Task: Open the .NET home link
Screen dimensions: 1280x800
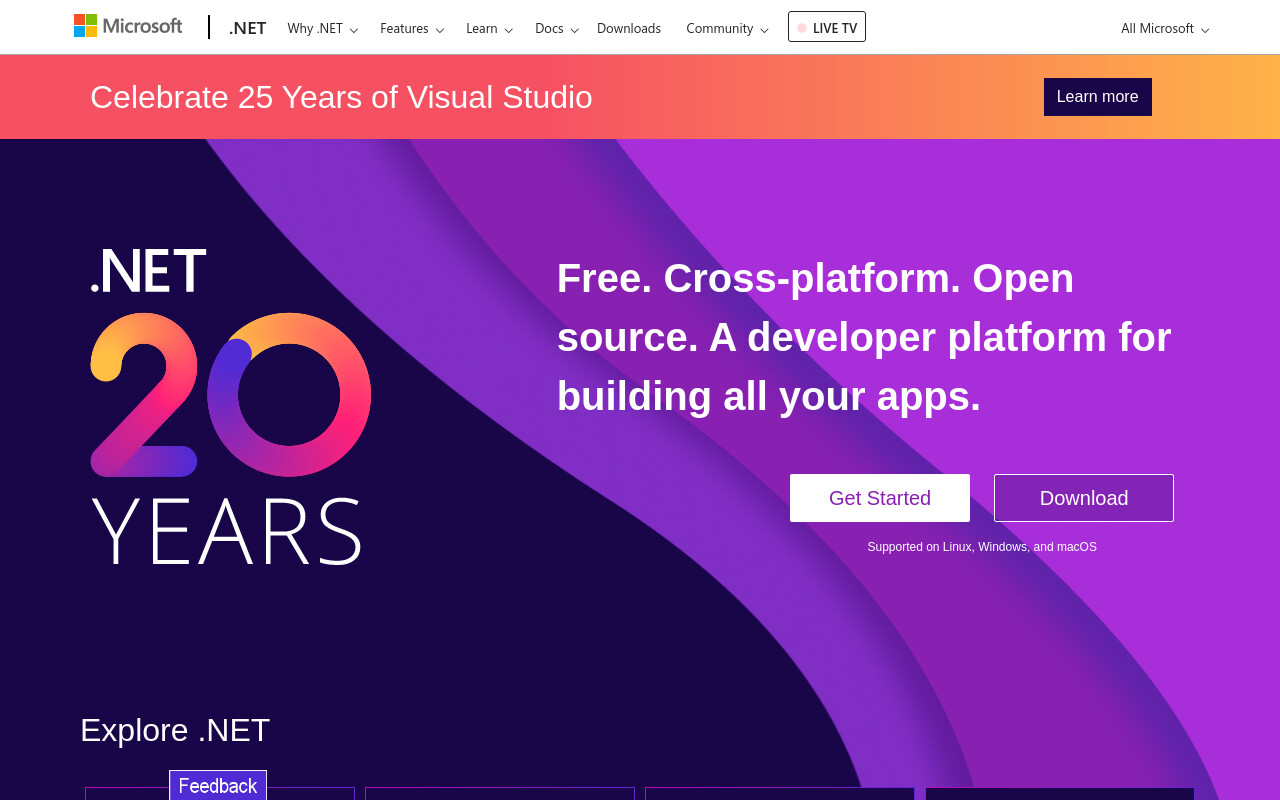Action: pos(247,28)
